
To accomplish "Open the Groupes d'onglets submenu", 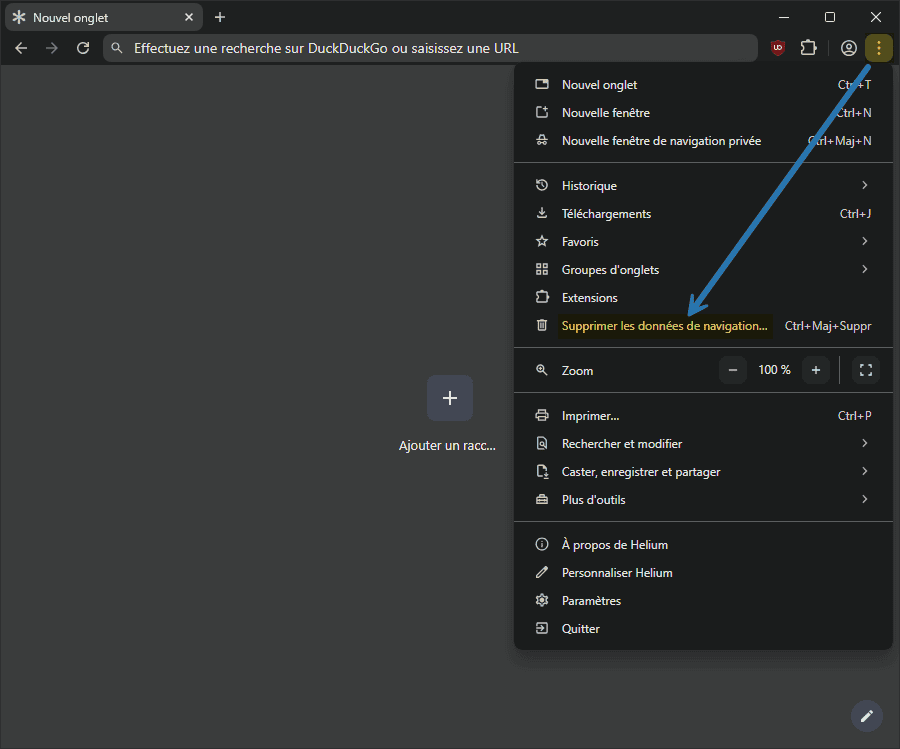I will [x=703, y=270].
